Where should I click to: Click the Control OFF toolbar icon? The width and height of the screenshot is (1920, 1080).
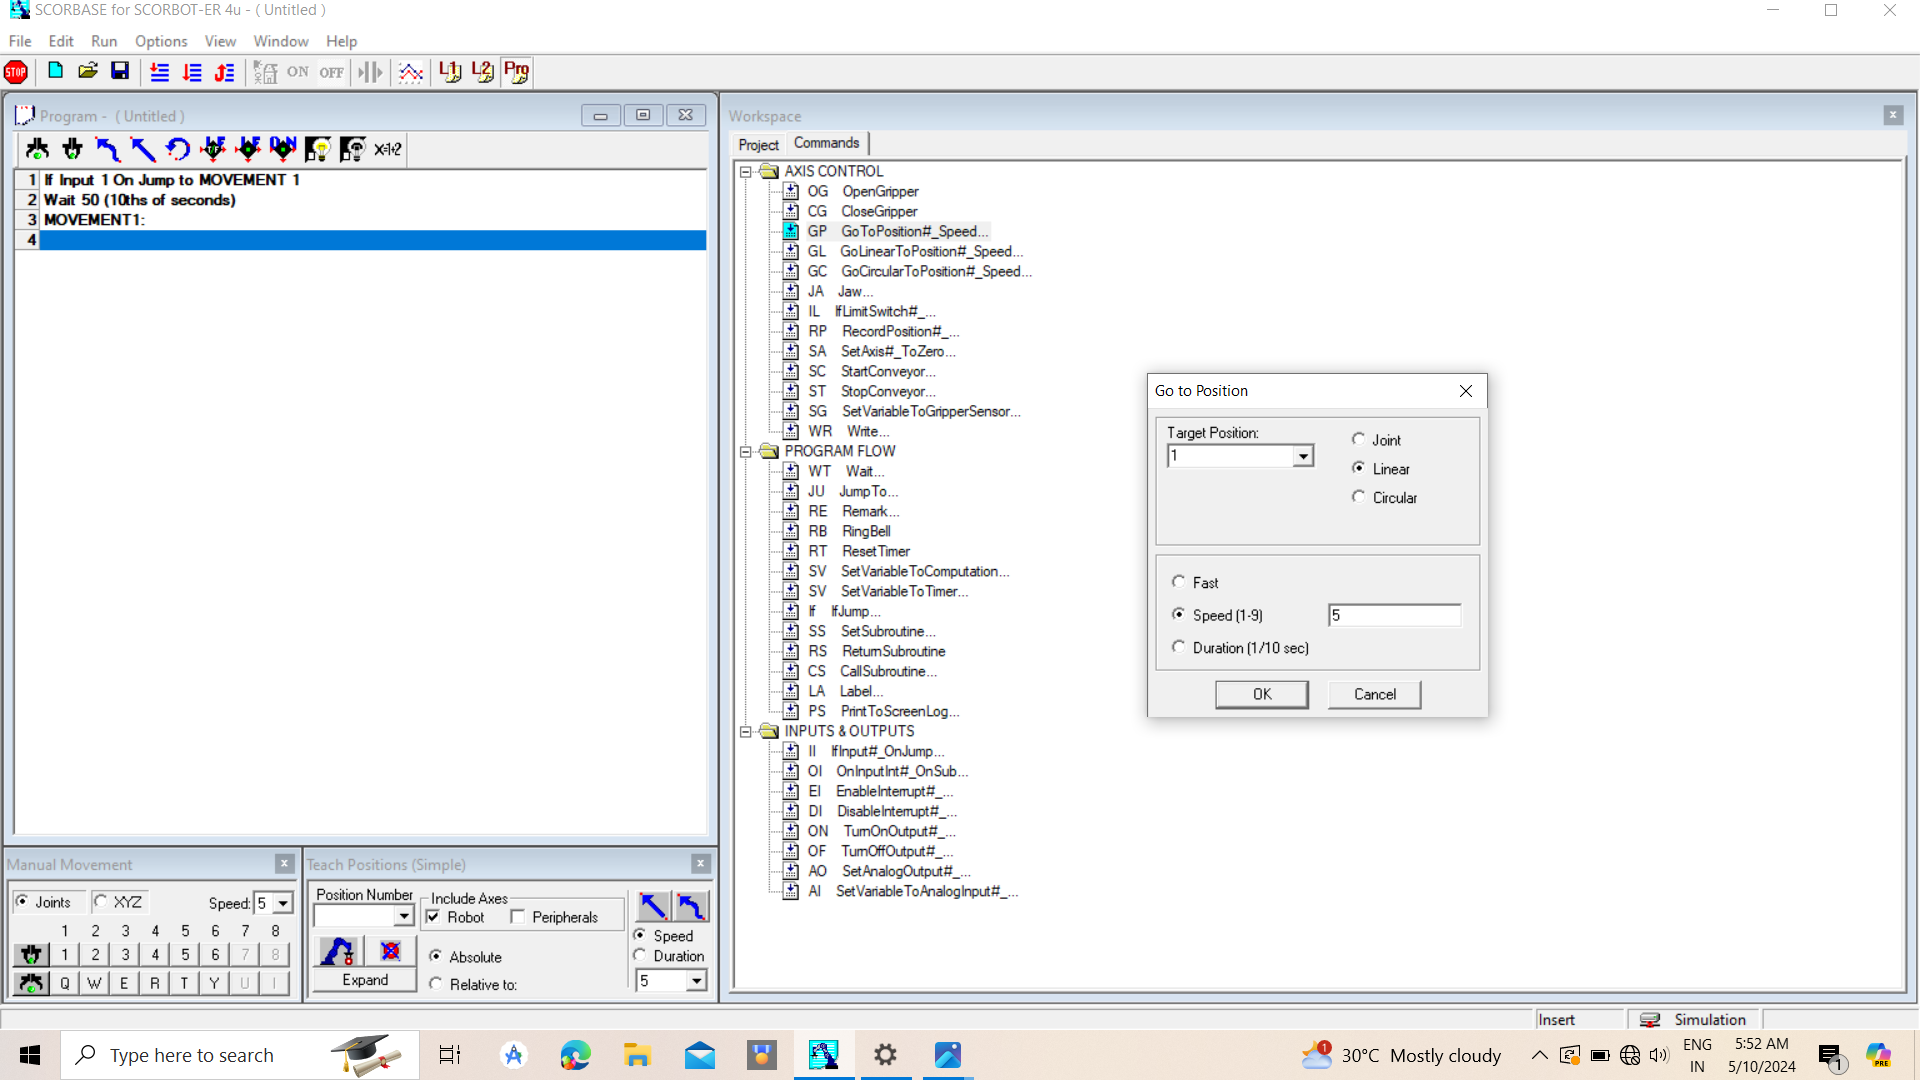(x=332, y=72)
